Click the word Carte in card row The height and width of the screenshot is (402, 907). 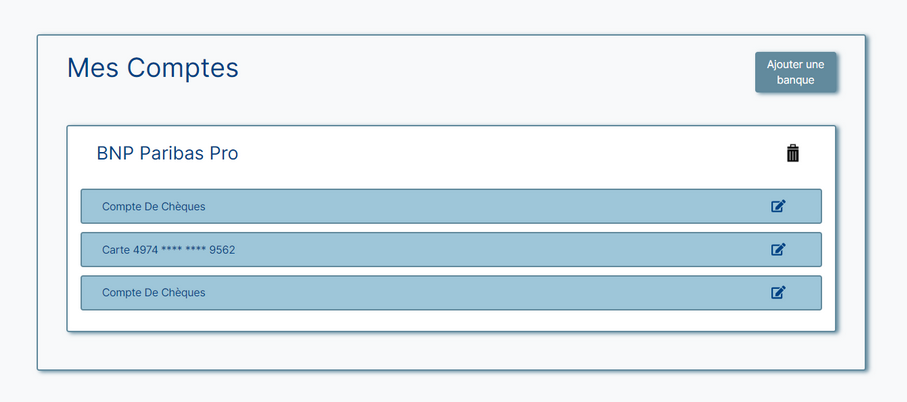point(116,250)
